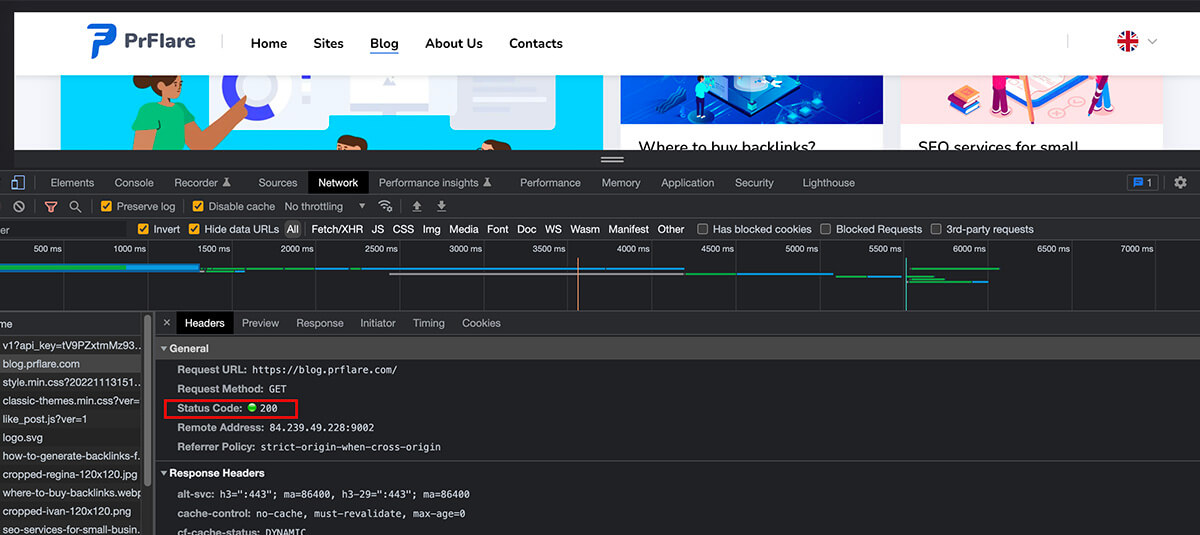The image size is (1200, 535).
Task: Open DevTools settings gear
Action: pyautogui.click(x=1180, y=183)
